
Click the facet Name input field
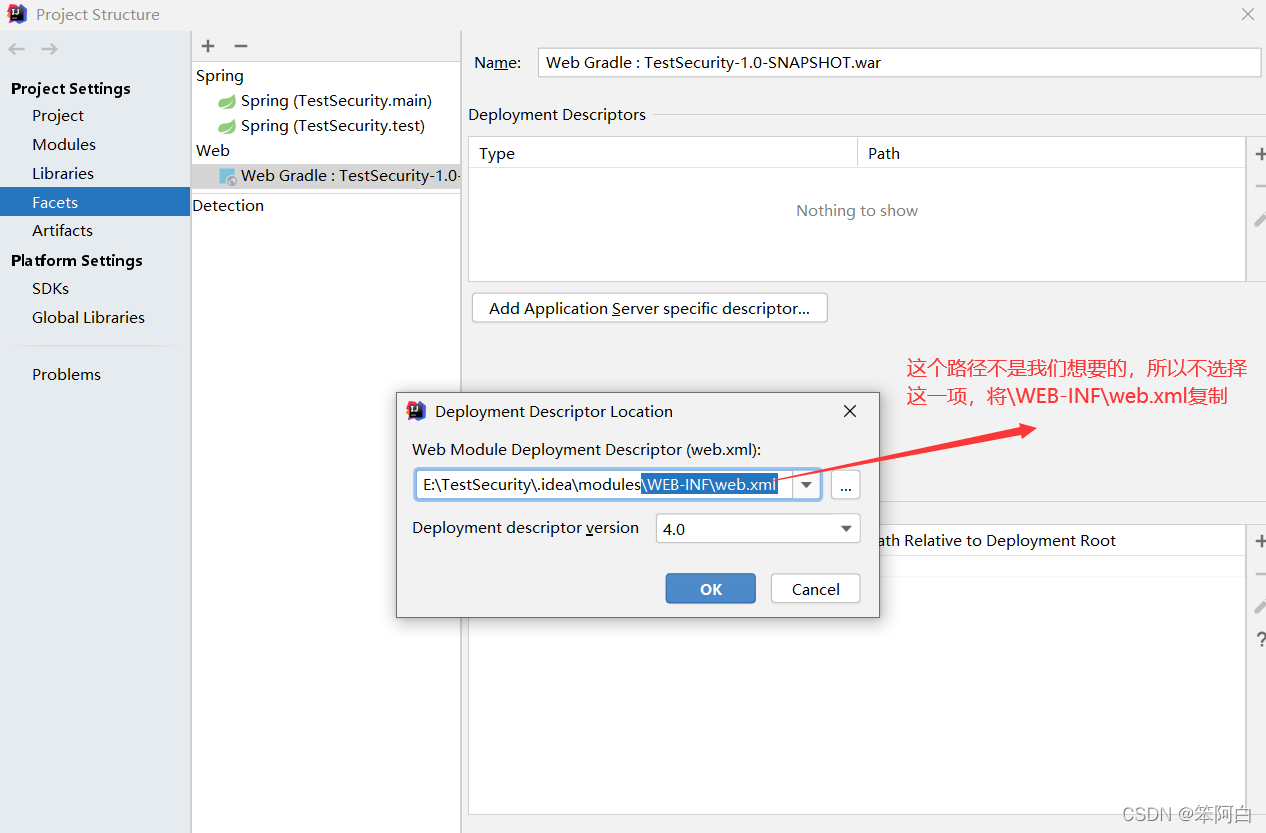899,62
